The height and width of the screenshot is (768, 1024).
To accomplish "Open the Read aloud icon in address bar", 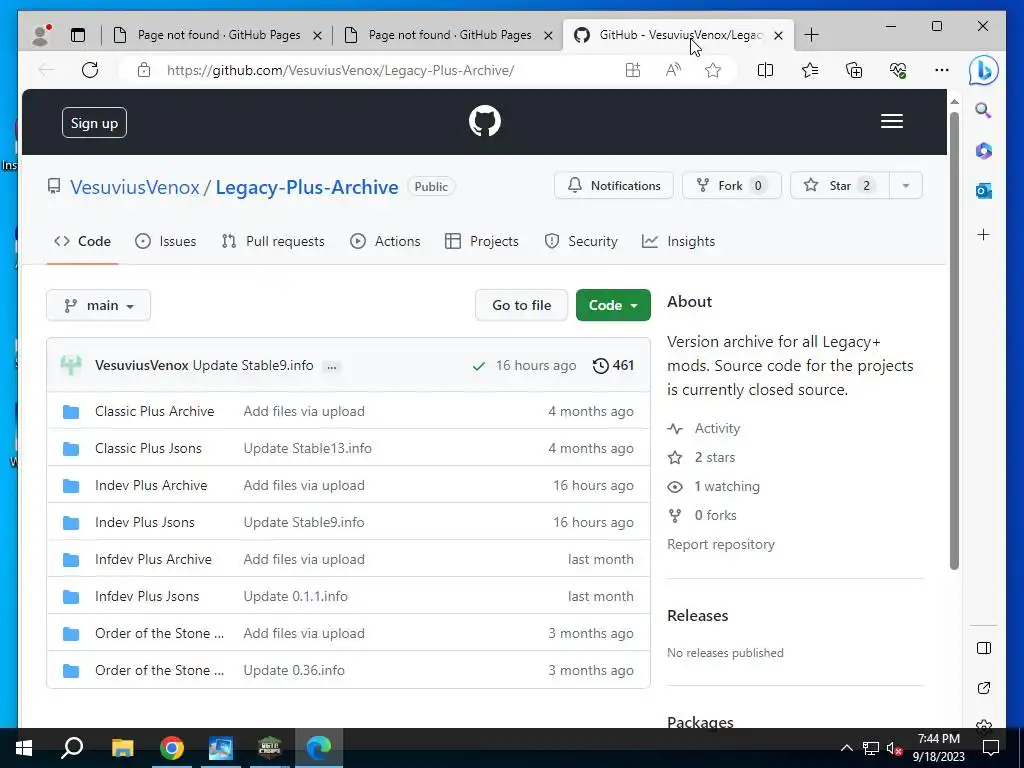I will pos(673,70).
